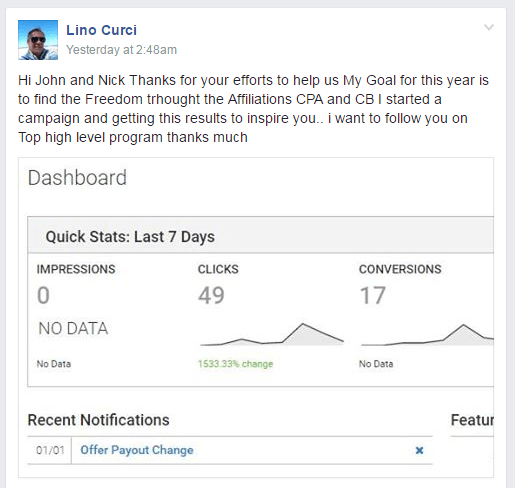The width and height of the screenshot is (515, 488).
Task: Click the Clicks sparkline chart
Action: point(272,335)
